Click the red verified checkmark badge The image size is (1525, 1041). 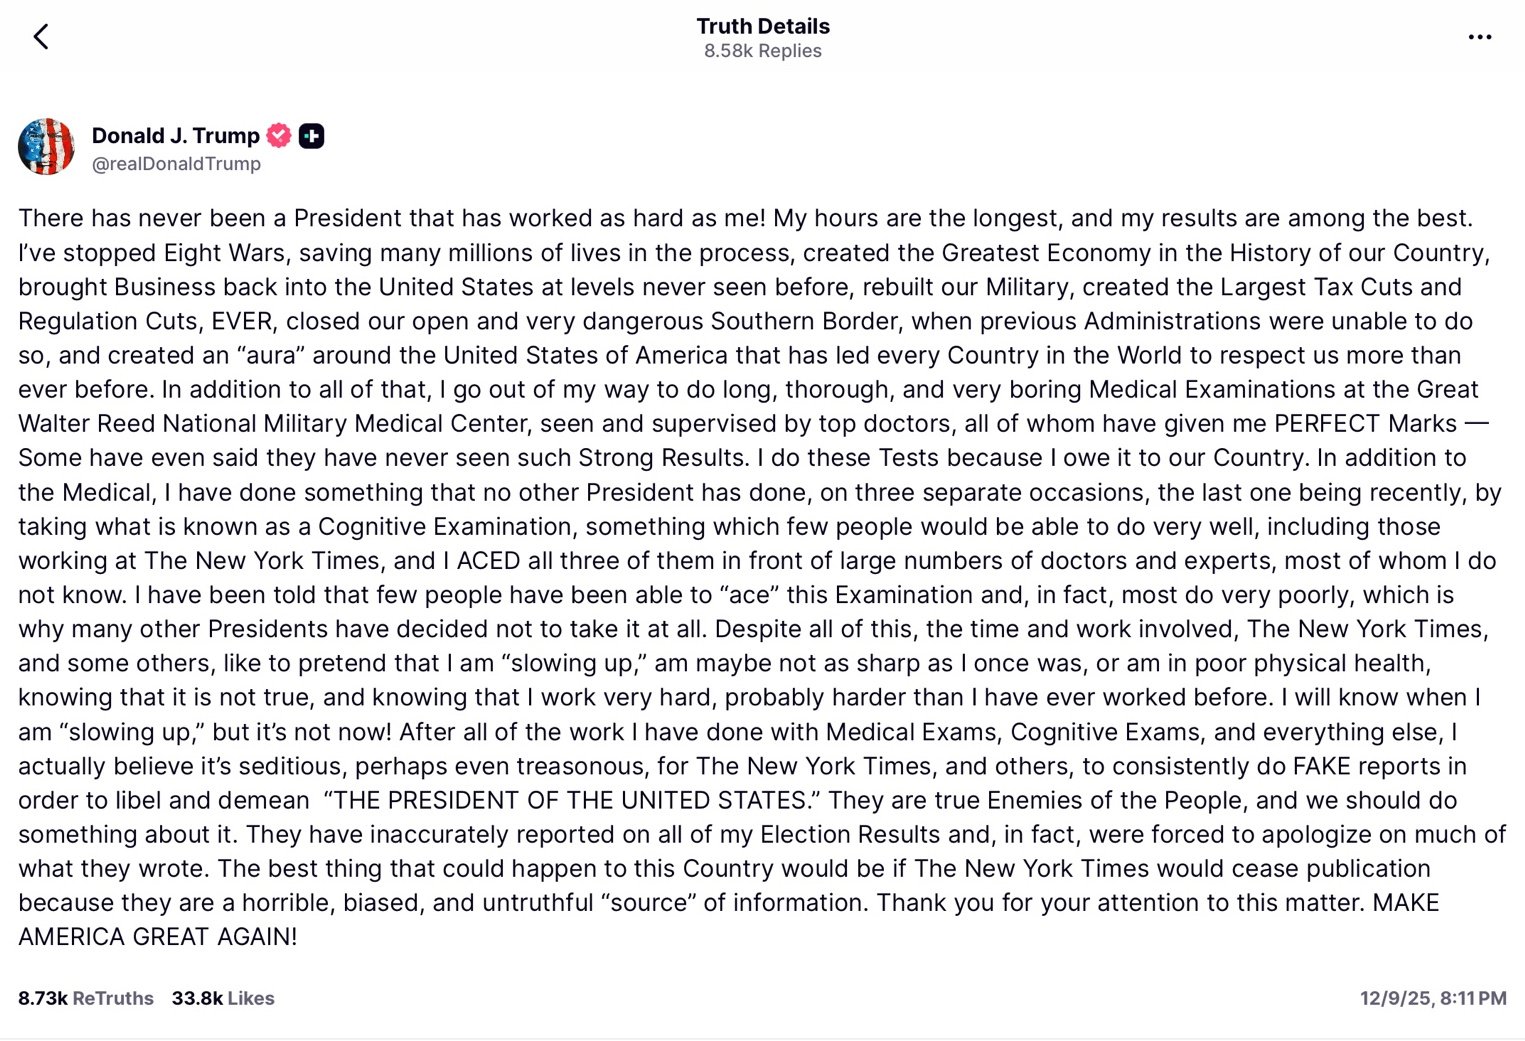[x=279, y=136]
